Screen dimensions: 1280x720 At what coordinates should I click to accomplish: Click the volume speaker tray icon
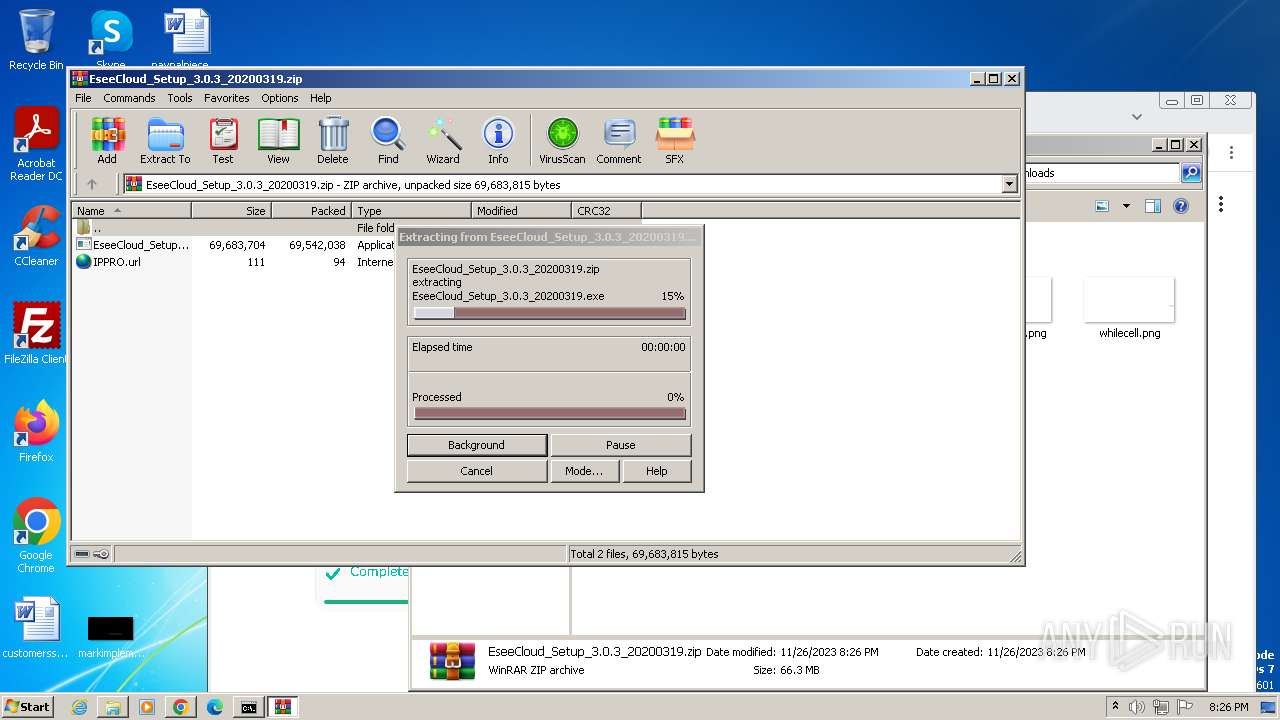[x=1136, y=707]
